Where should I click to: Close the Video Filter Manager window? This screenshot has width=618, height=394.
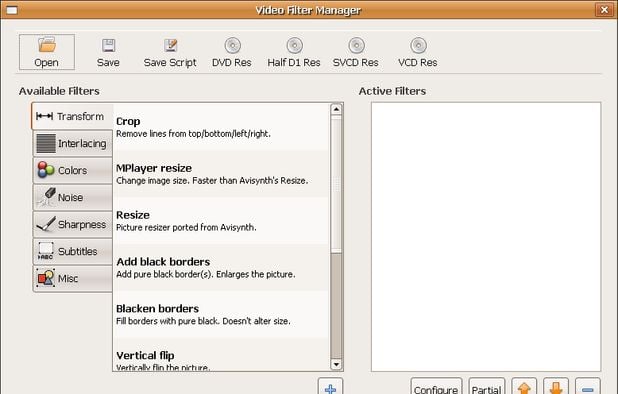click(x=604, y=9)
